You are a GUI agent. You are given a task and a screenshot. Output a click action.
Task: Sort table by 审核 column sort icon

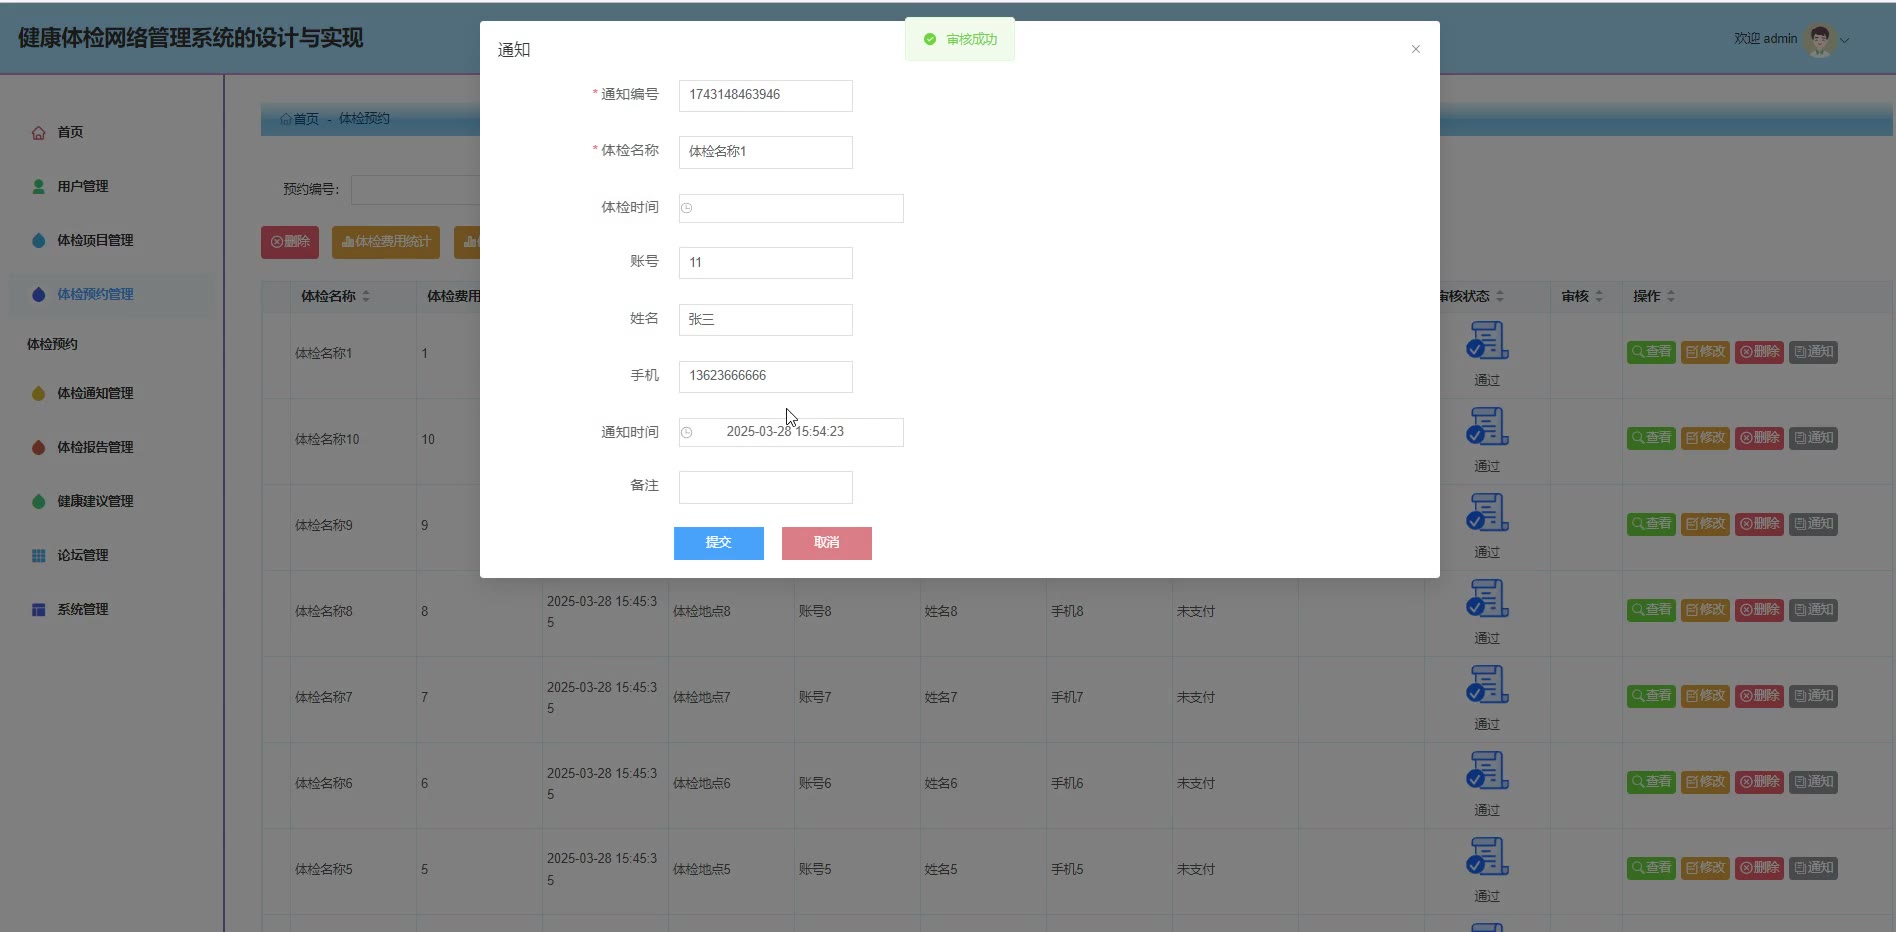click(x=1599, y=296)
